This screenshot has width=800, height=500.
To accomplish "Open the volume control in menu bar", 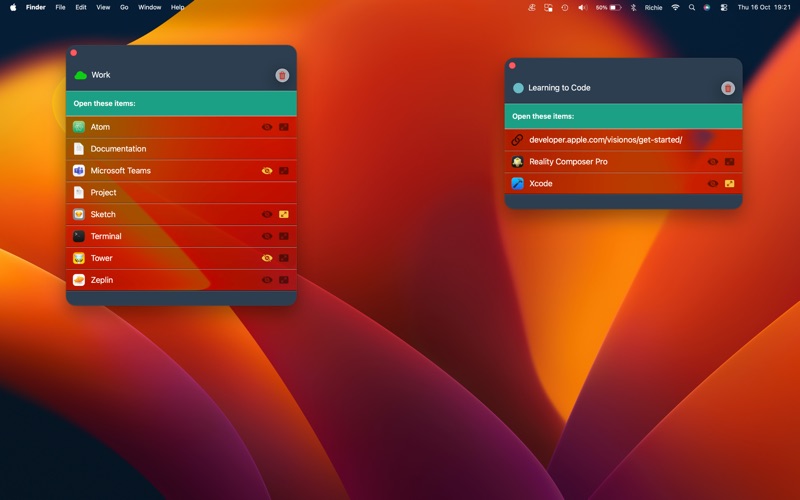I will point(583,8).
